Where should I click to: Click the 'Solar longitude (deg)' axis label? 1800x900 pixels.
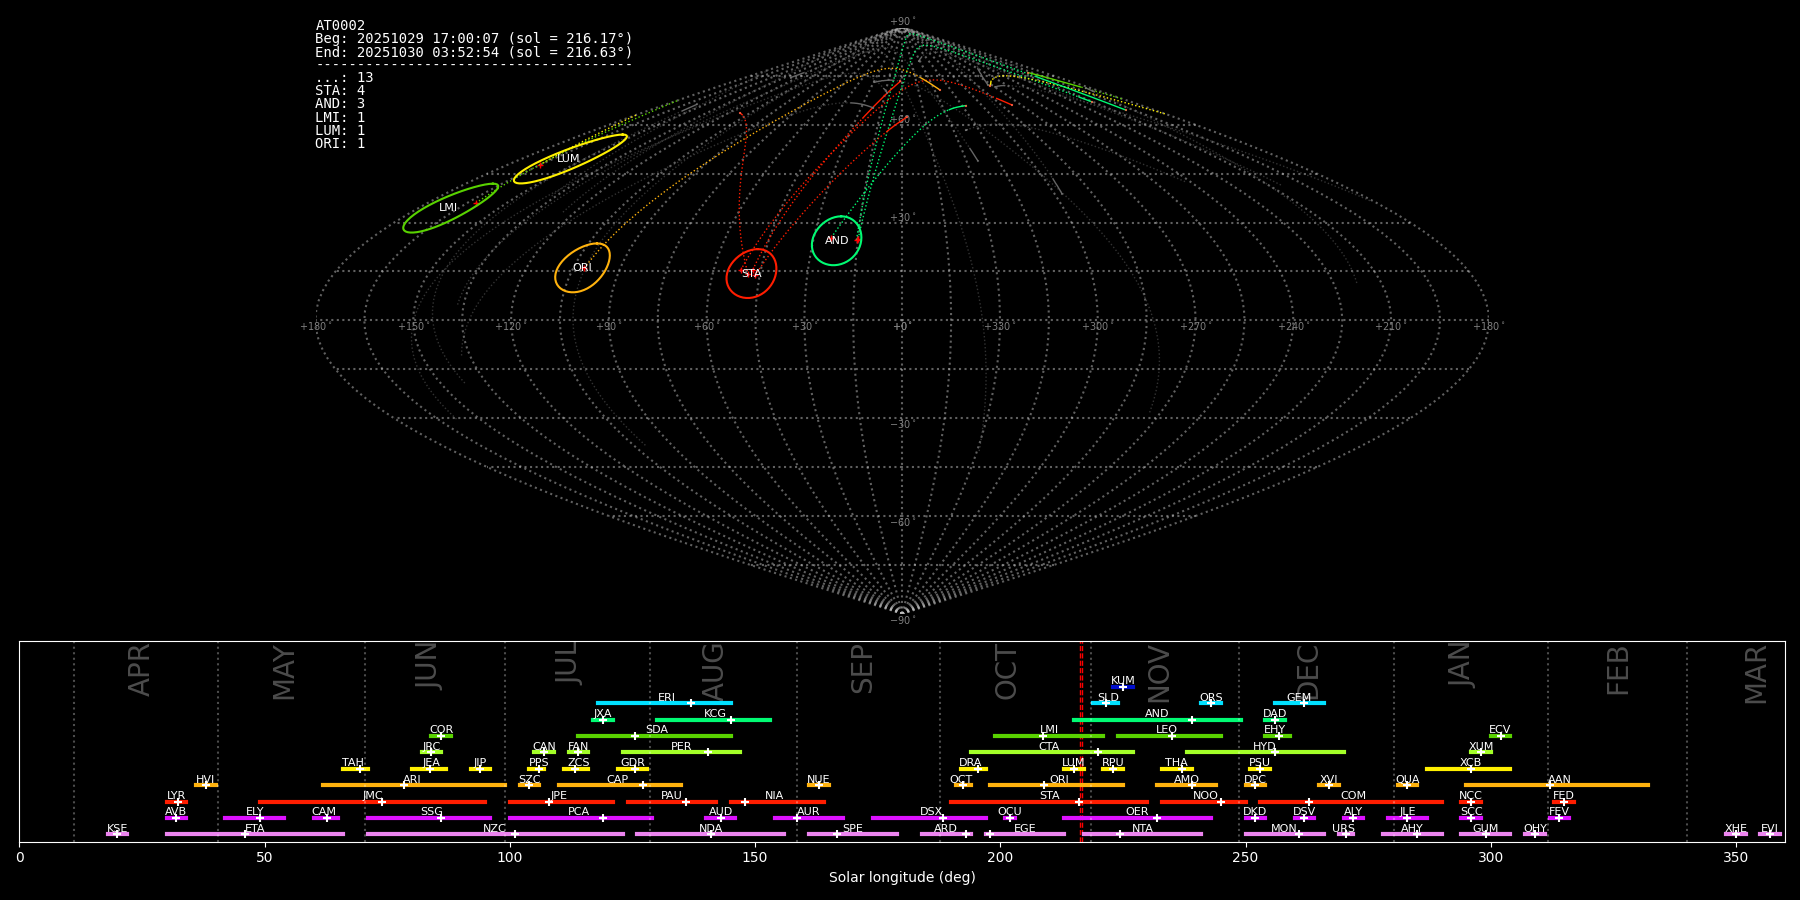tap(902, 878)
